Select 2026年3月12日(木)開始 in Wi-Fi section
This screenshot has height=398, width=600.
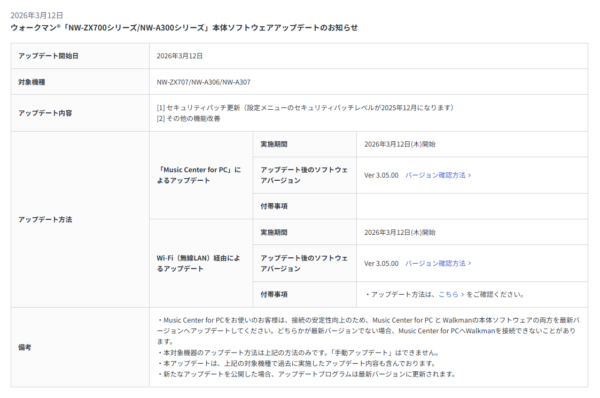pyautogui.click(x=400, y=232)
